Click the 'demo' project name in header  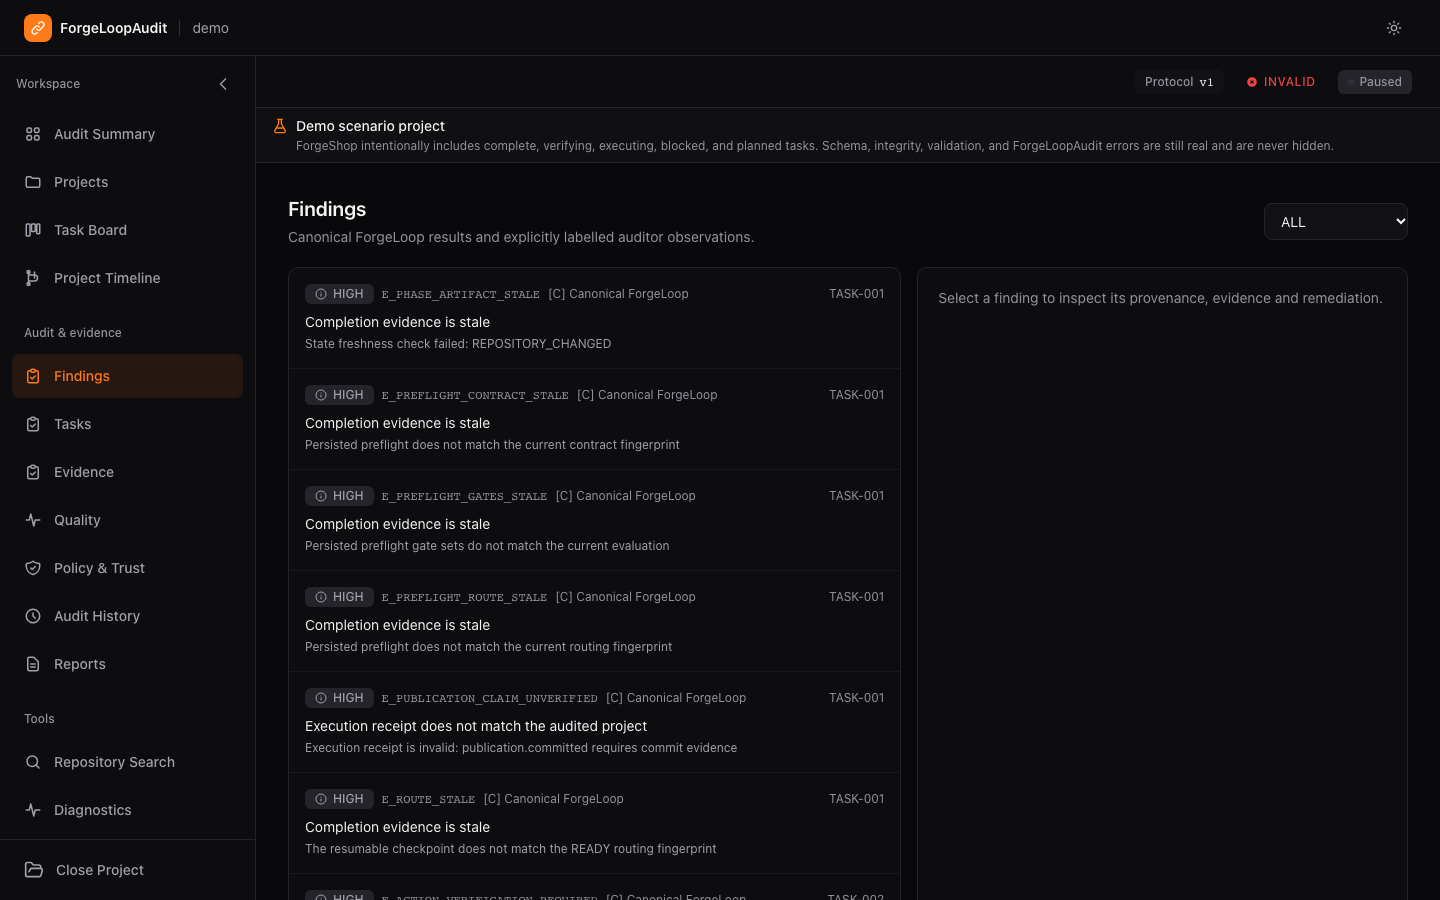coord(210,28)
